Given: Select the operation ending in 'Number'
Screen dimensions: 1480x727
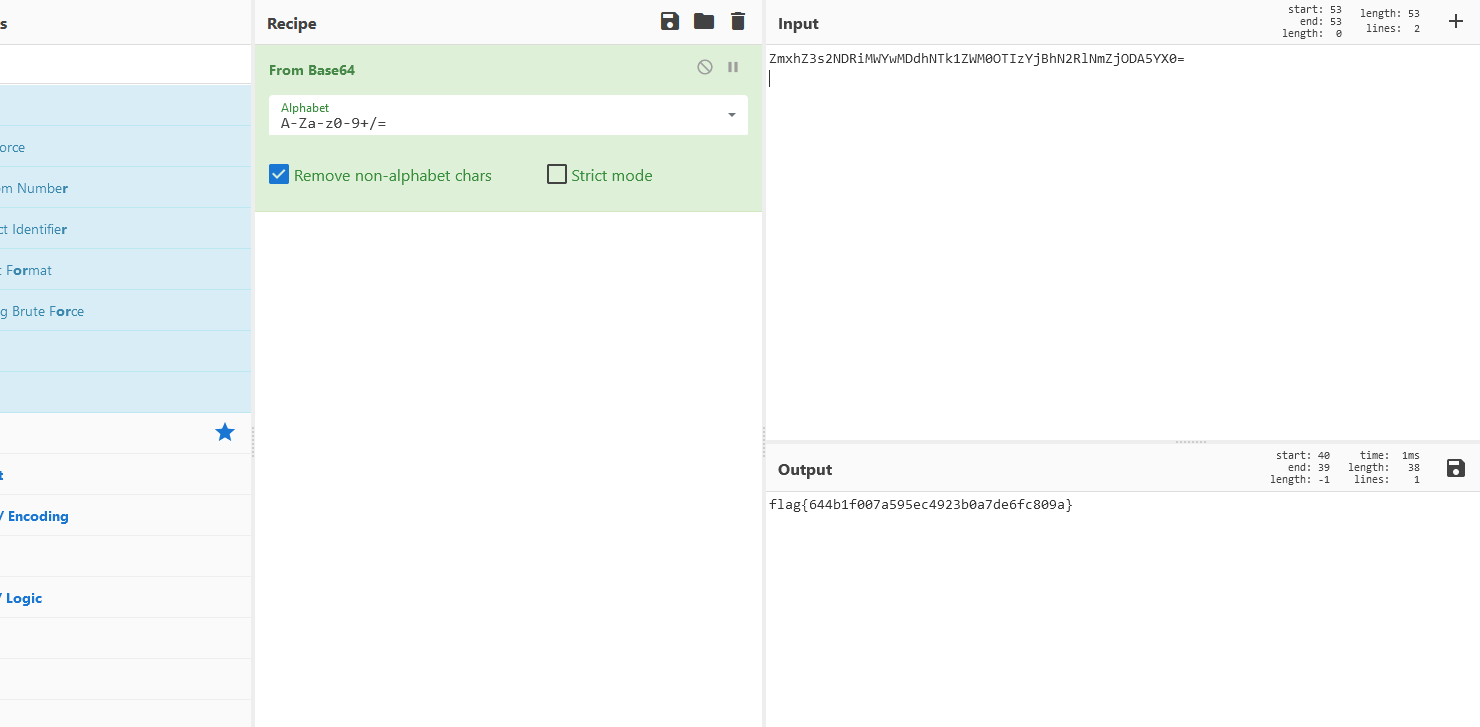Looking at the screenshot, I should click(x=125, y=188).
